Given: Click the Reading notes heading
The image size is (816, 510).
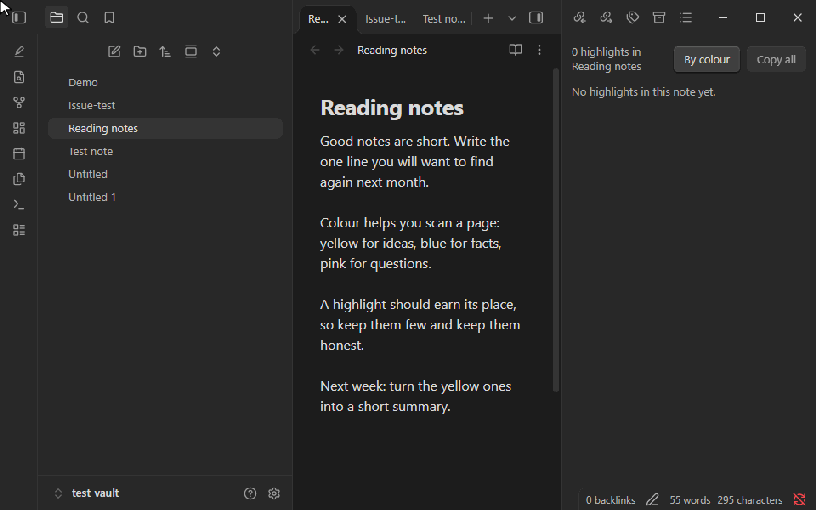Looking at the screenshot, I should [x=392, y=108].
